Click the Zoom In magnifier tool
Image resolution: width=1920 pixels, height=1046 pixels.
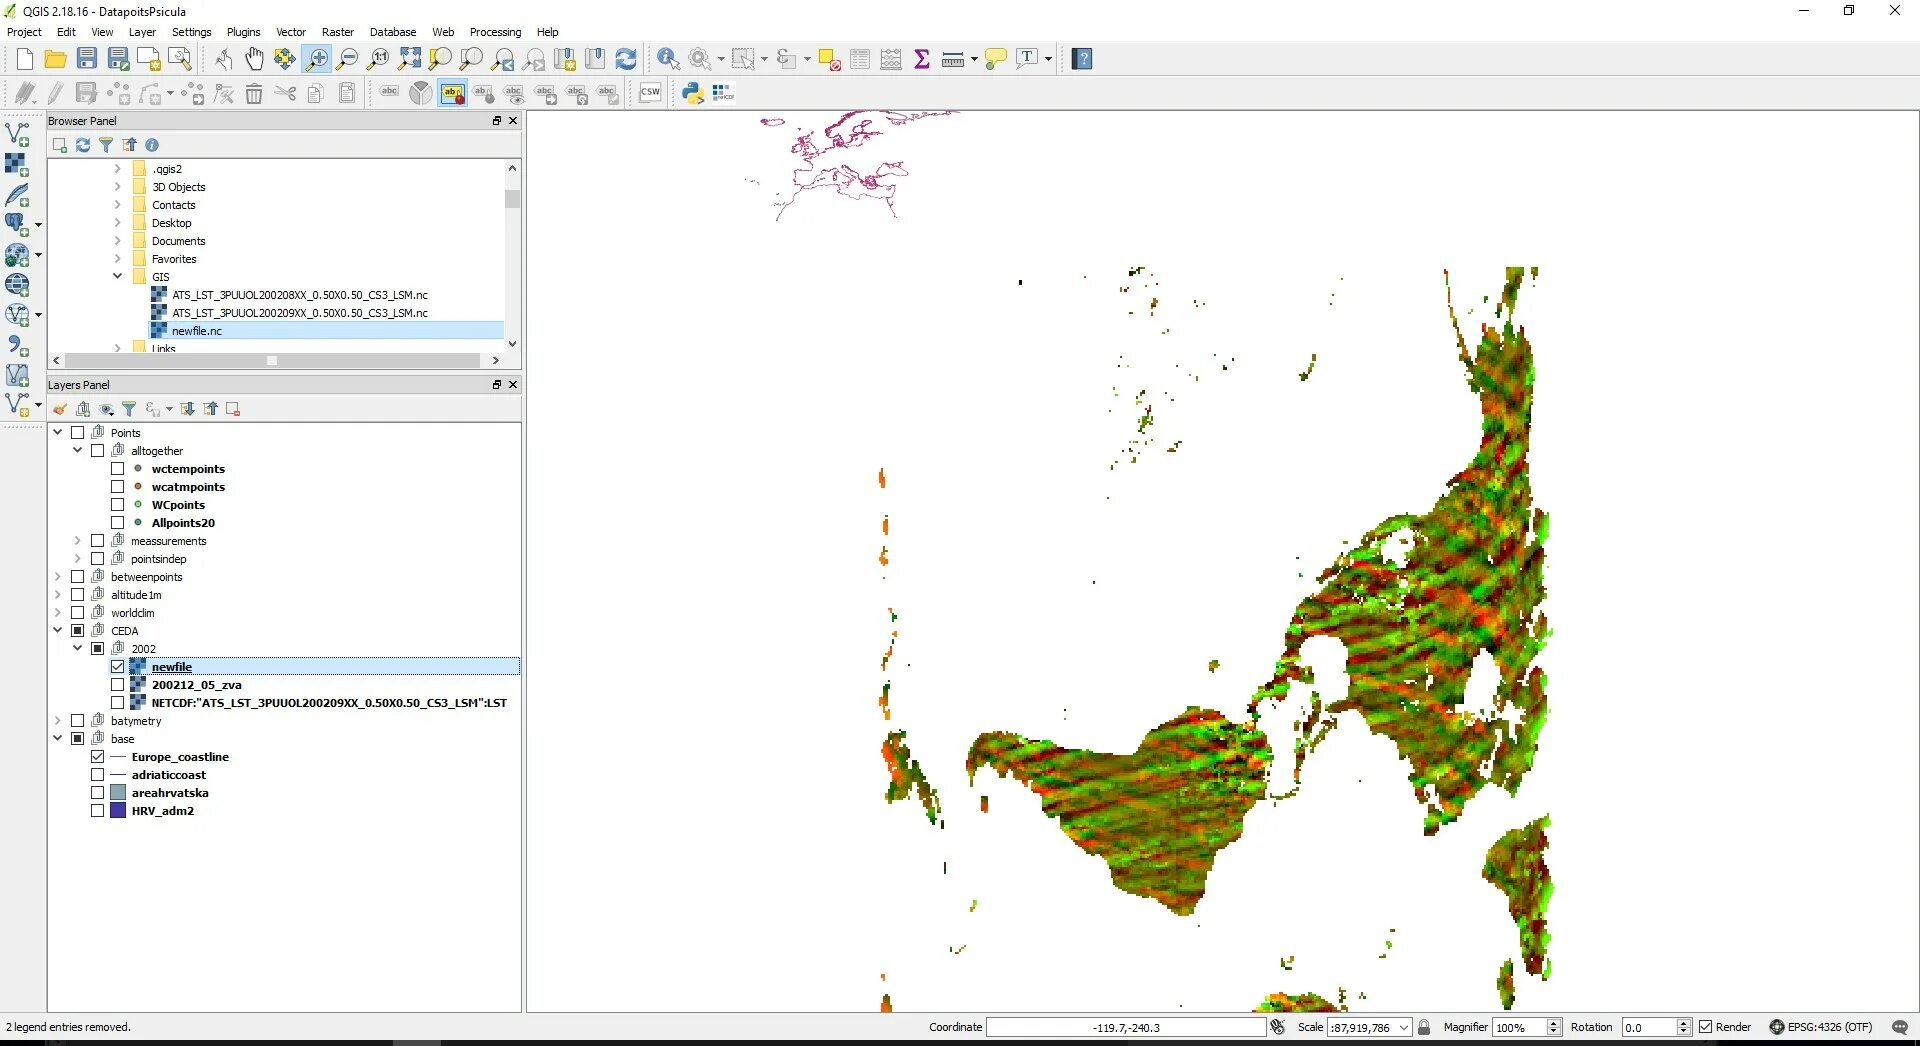tap(316, 59)
